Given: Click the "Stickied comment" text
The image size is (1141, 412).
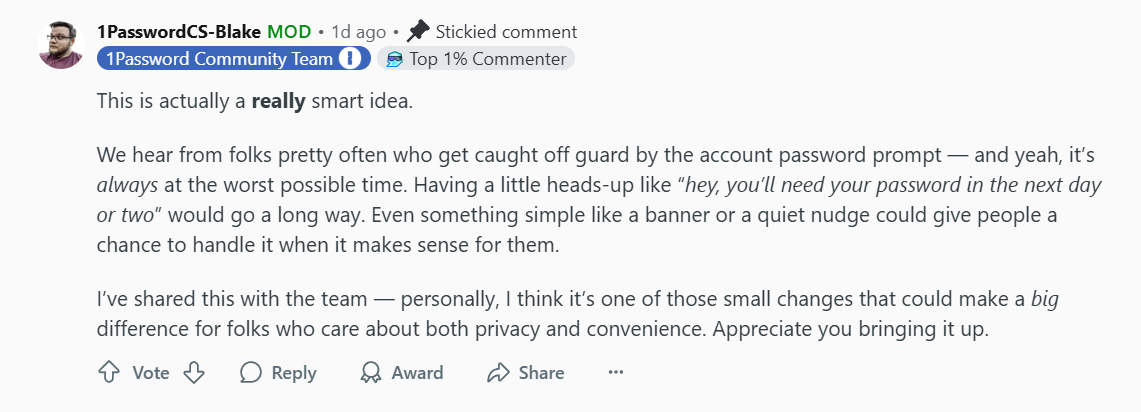Looking at the screenshot, I should click(506, 32).
